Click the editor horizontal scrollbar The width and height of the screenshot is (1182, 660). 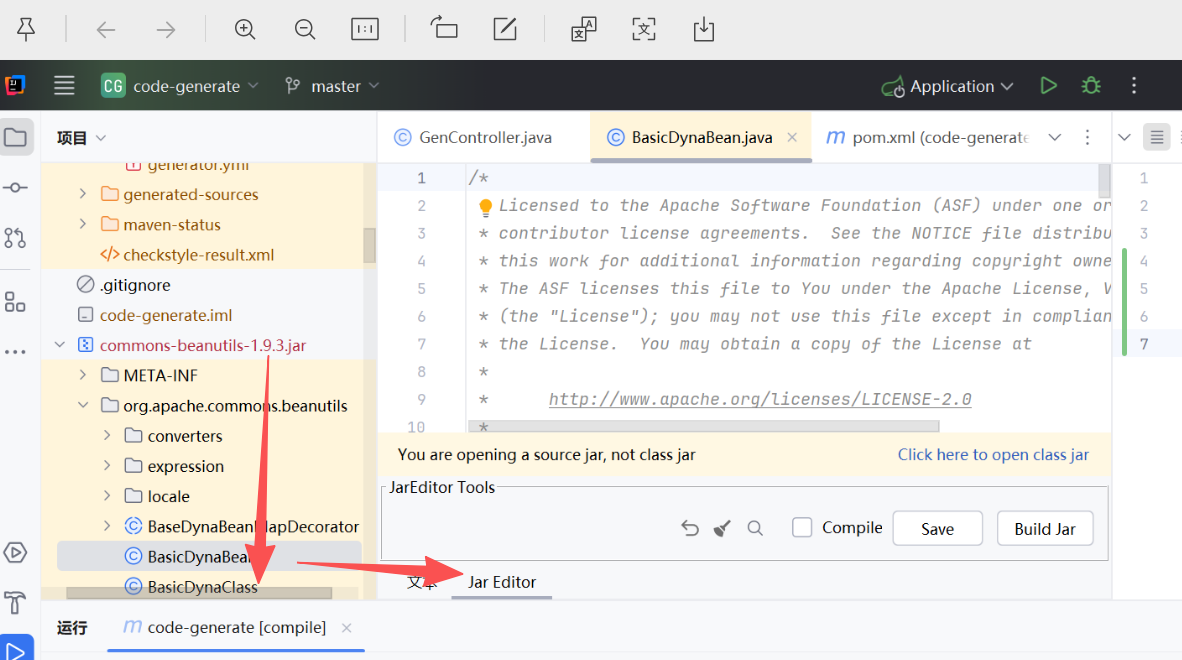pyautogui.click(x=703, y=426)
